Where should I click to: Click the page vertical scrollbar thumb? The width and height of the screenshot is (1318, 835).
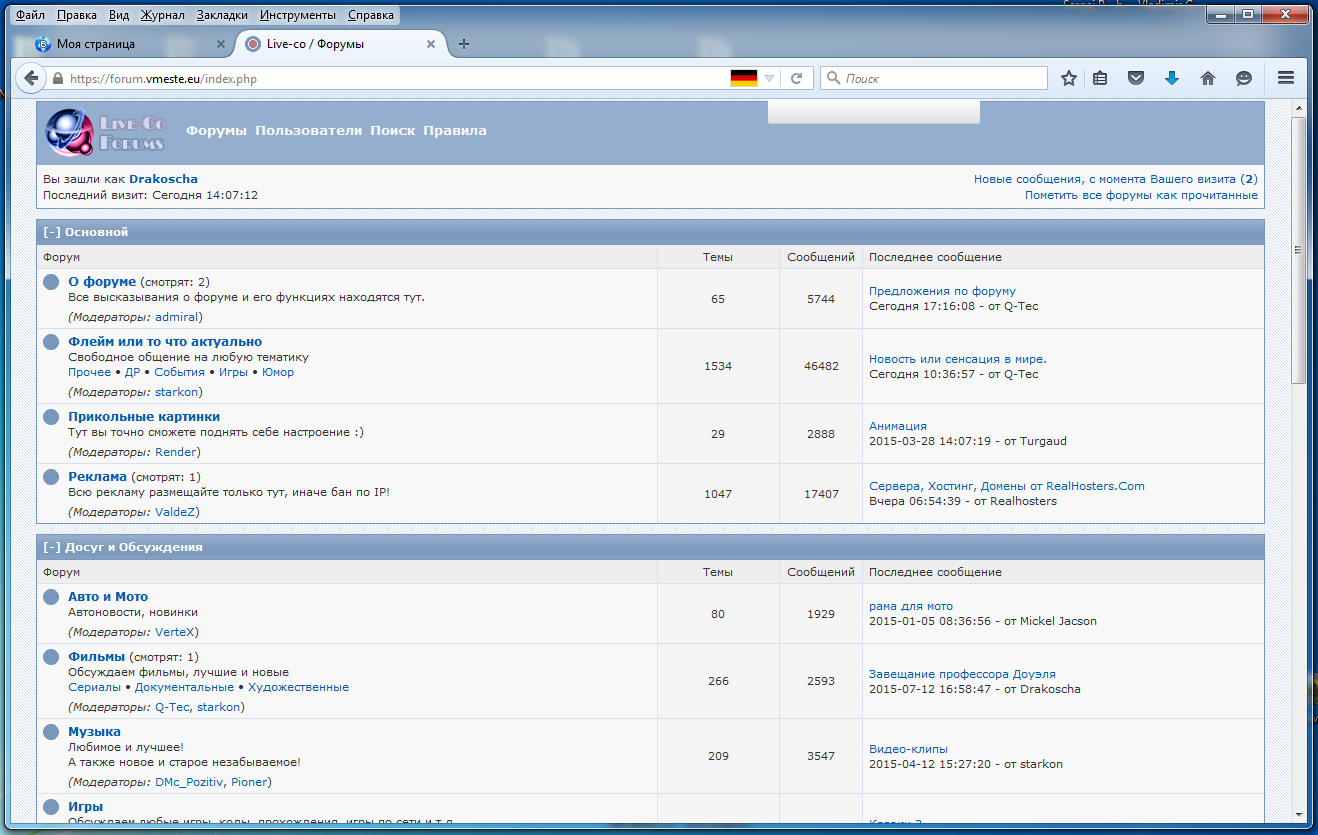1298,250
